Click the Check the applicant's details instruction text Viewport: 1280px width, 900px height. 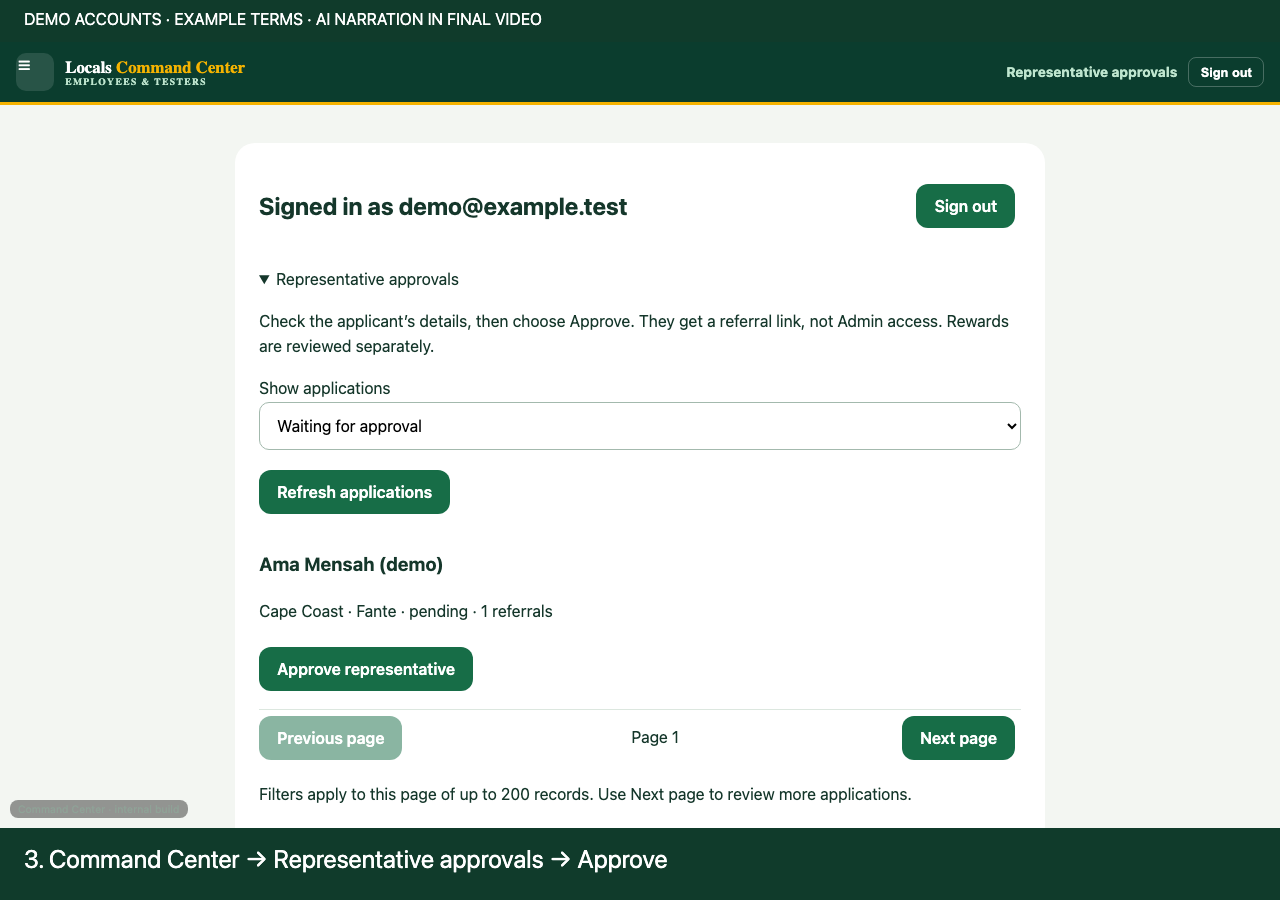[634, 334]
